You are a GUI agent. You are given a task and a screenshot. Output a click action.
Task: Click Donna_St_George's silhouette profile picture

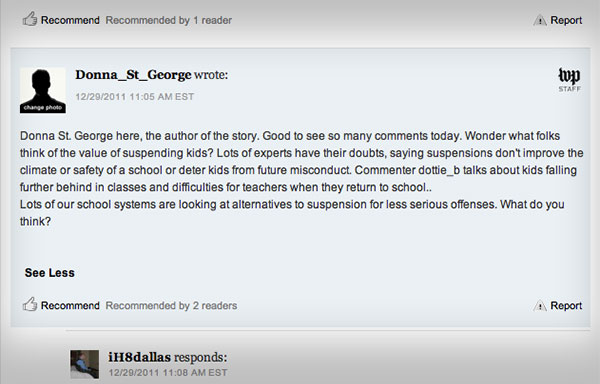(x=43, y=90)
